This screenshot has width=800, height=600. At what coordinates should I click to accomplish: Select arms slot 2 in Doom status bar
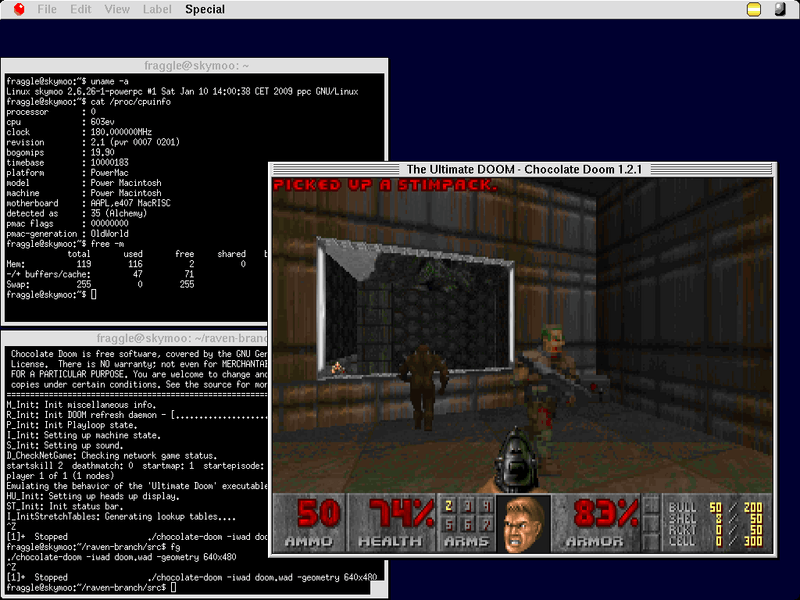pos(448,506)
